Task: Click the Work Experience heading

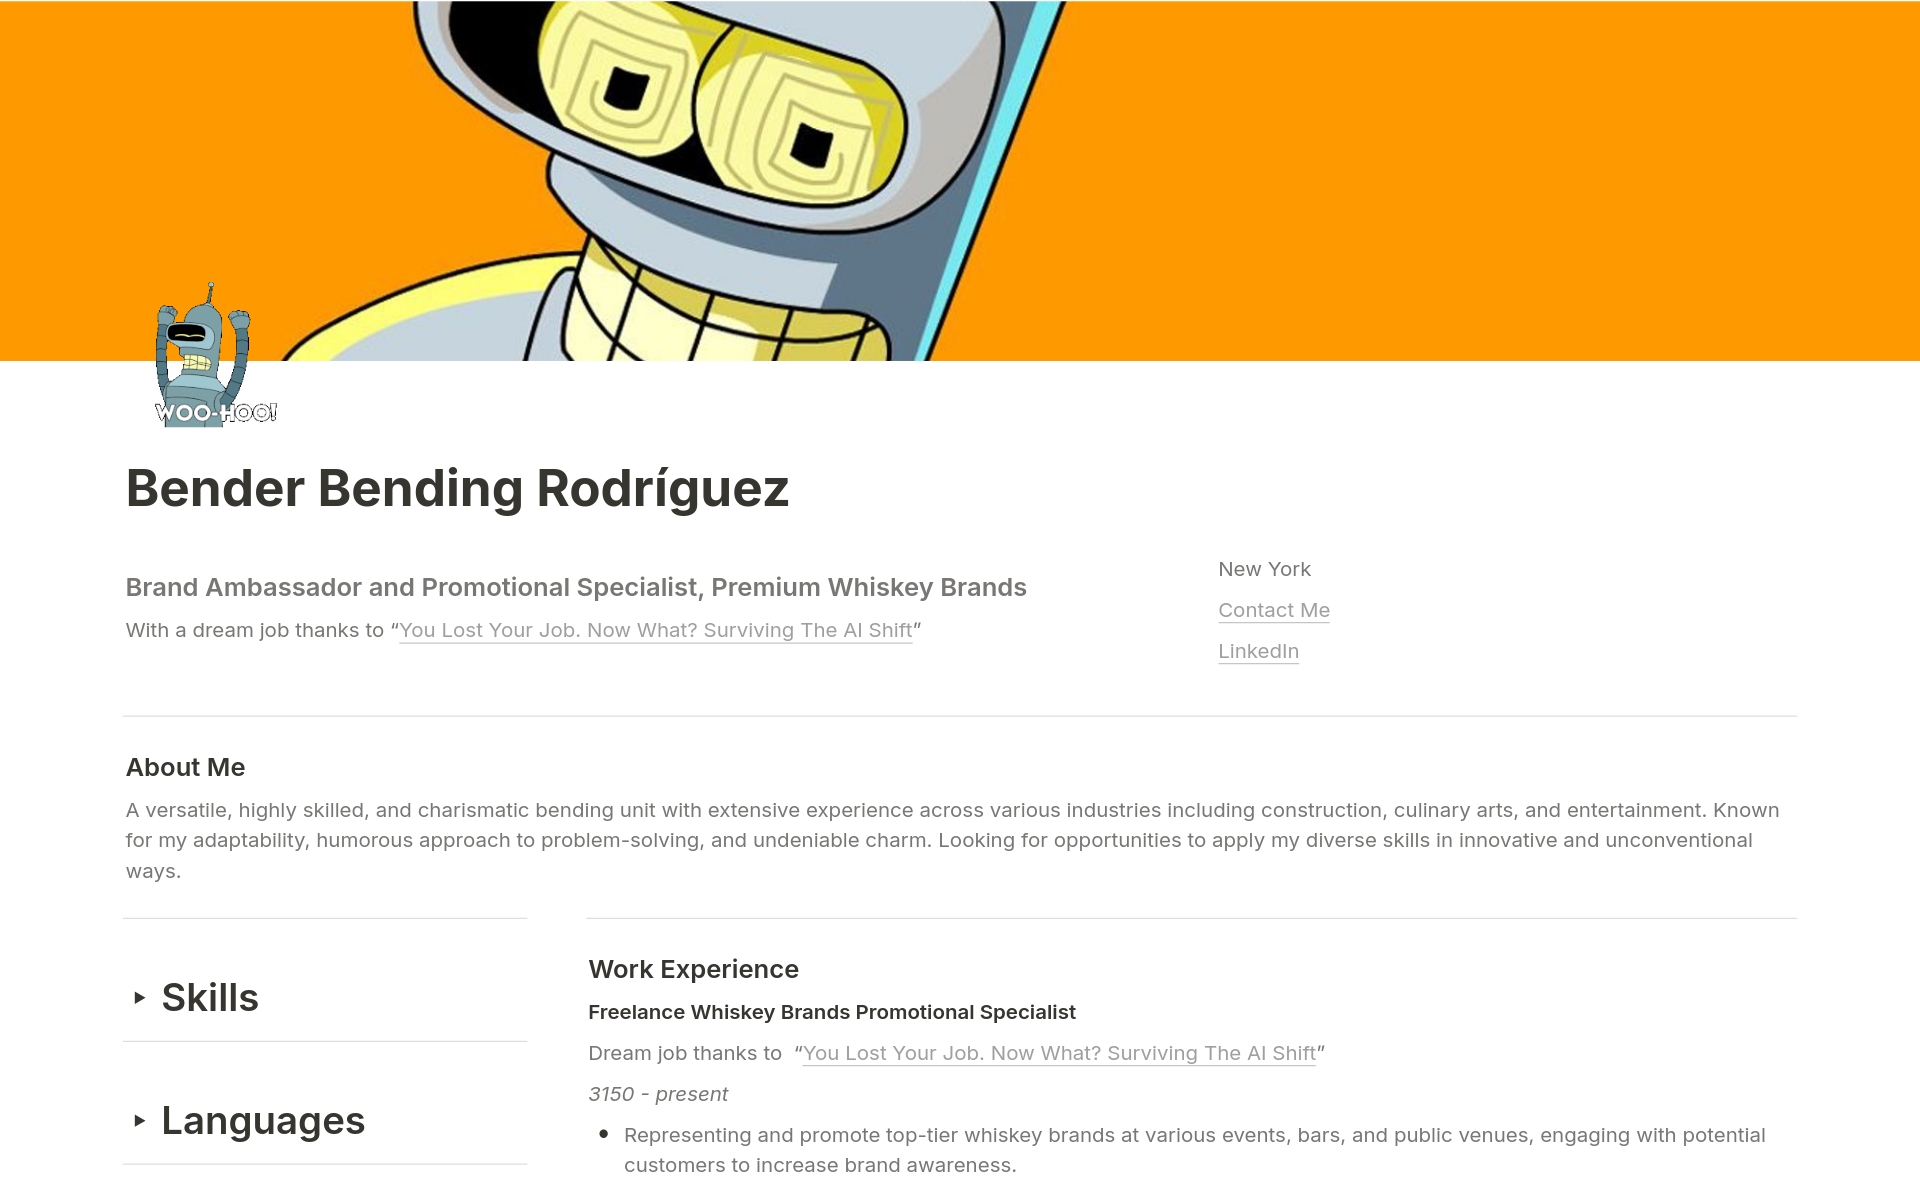Action: tap(693, 969)
